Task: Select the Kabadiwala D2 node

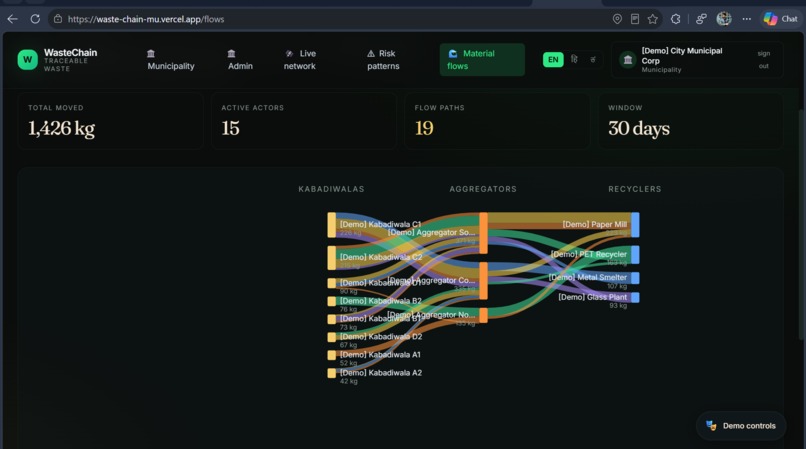Action: click(332, 337)
